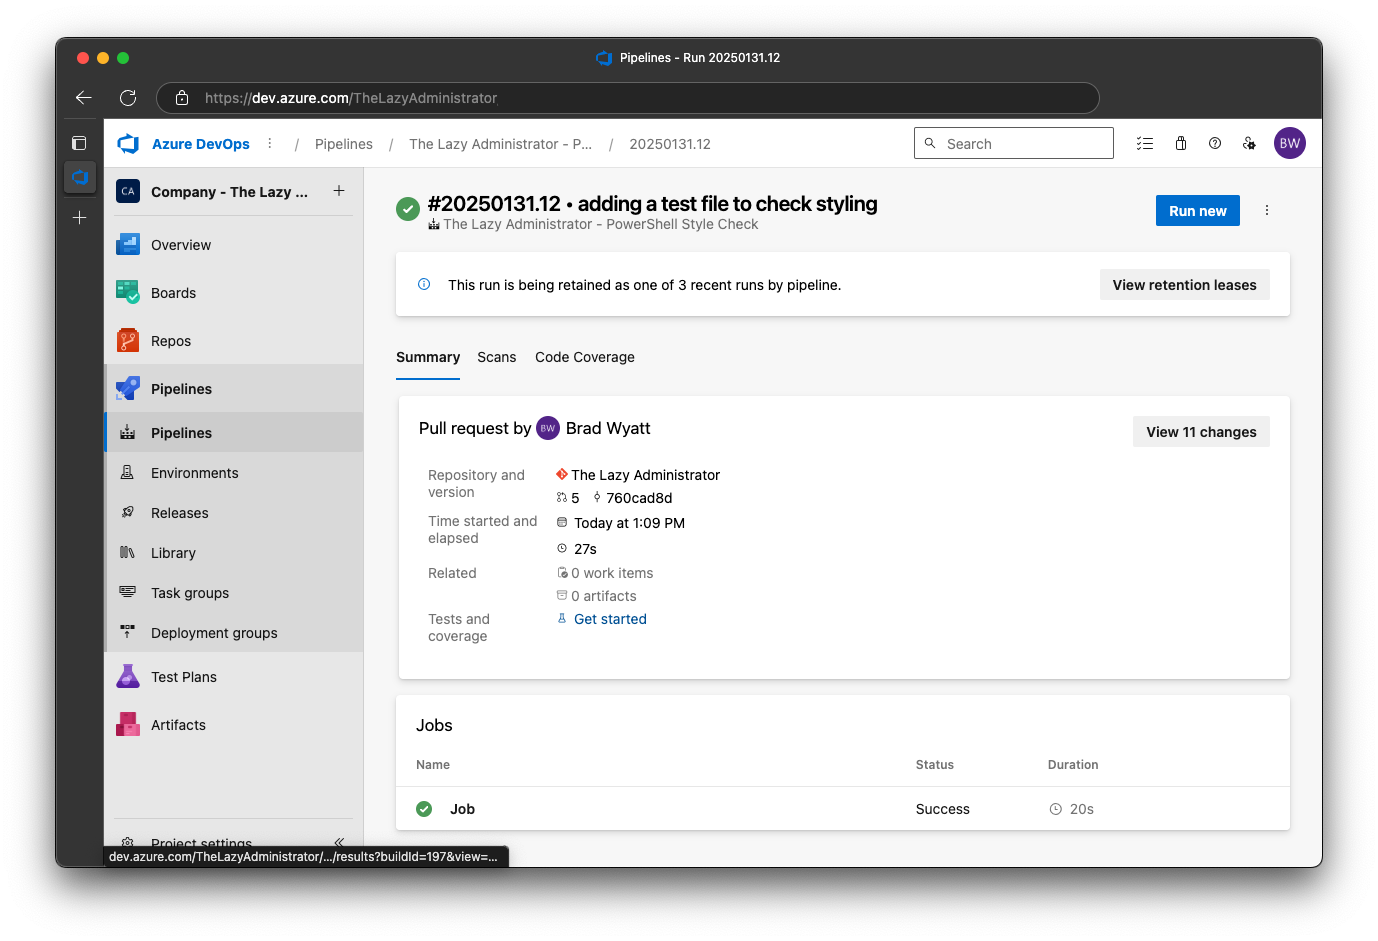Reload the browser page

pyautogui.click(x=128, y=98)
